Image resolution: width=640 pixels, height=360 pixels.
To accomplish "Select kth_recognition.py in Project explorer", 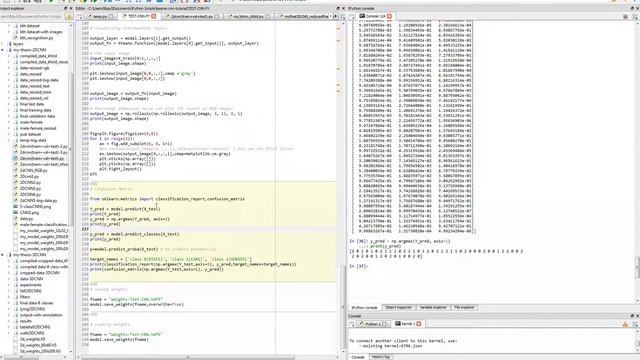I will [x=36, y=38].
